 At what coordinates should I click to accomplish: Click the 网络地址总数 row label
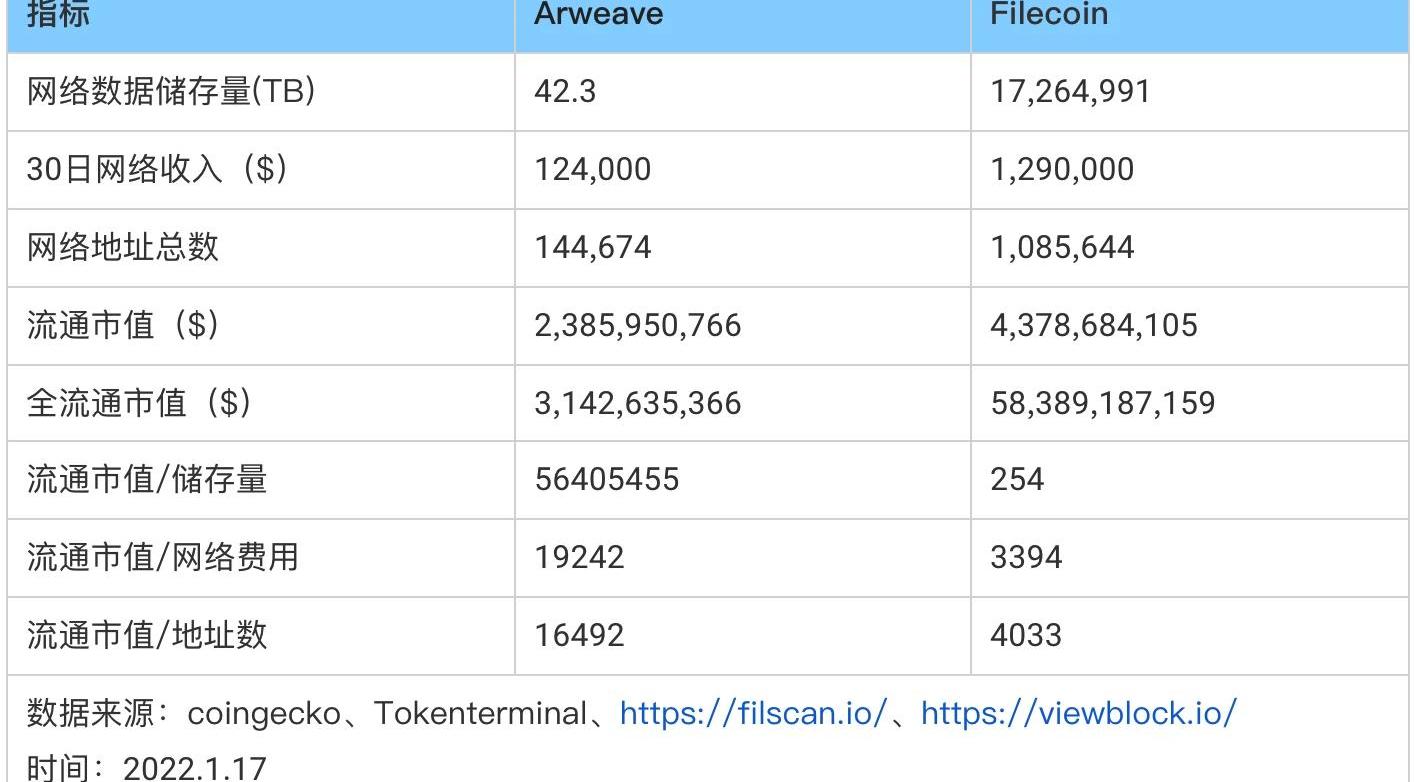point(122,247)
